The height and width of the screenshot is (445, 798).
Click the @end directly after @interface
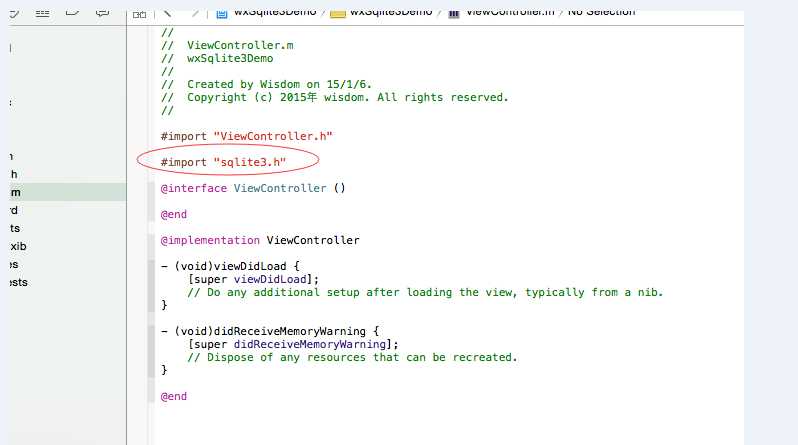point(174,214)
